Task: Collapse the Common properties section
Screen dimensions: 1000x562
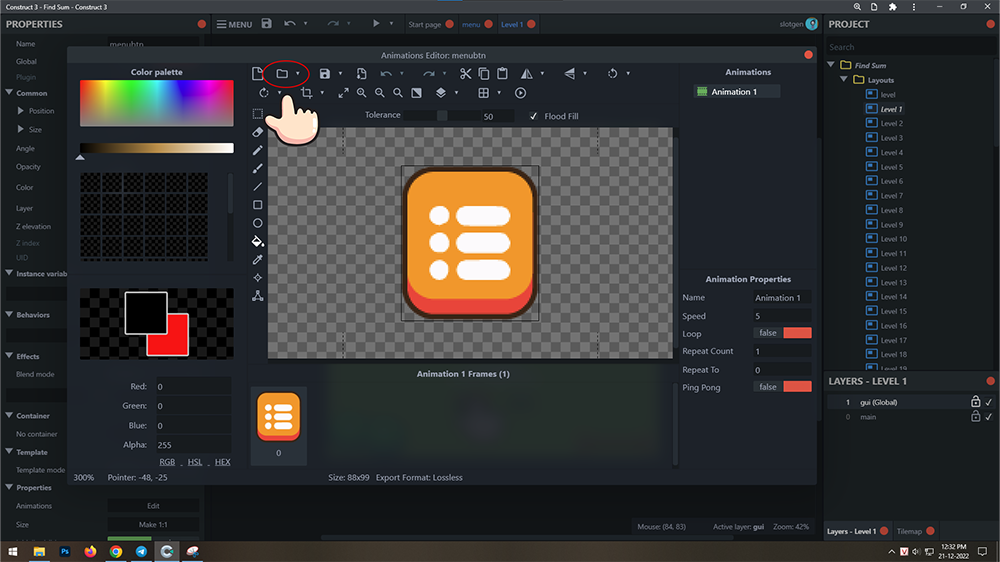Action: [x=10, y=92]
